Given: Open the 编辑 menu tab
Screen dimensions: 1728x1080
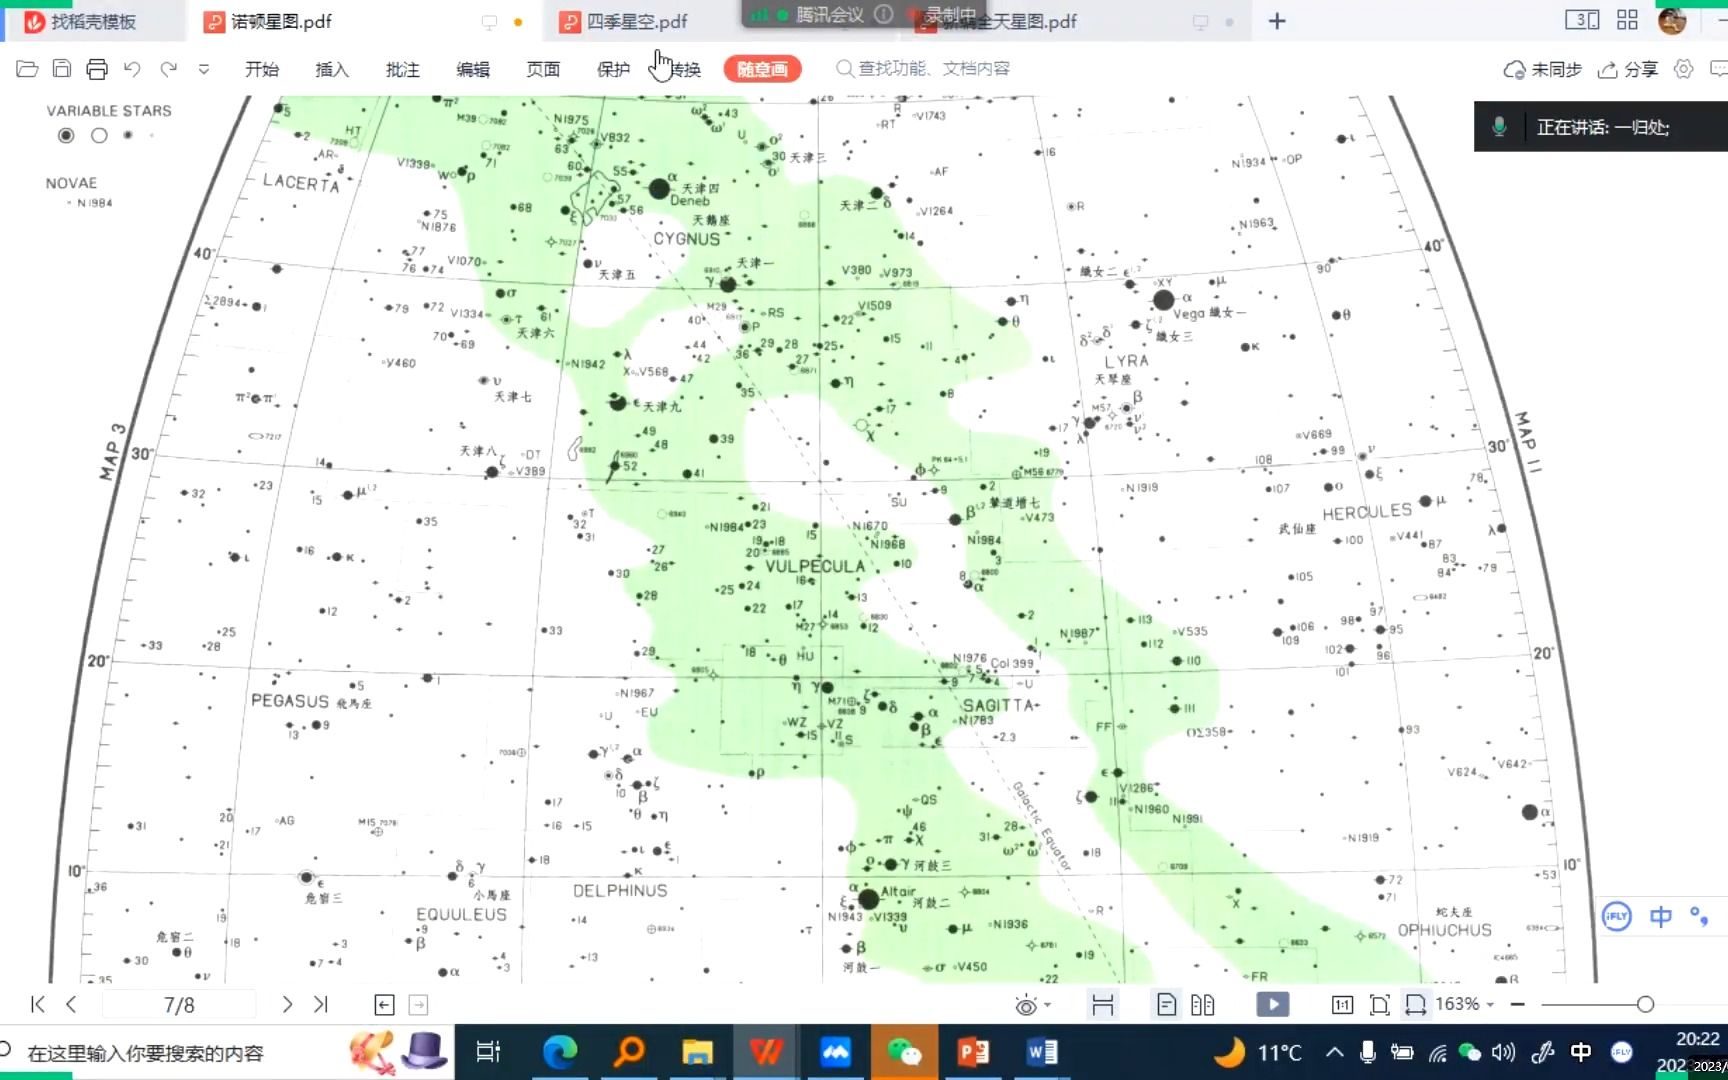Looking at the screenshot, I should click(473, 69).
